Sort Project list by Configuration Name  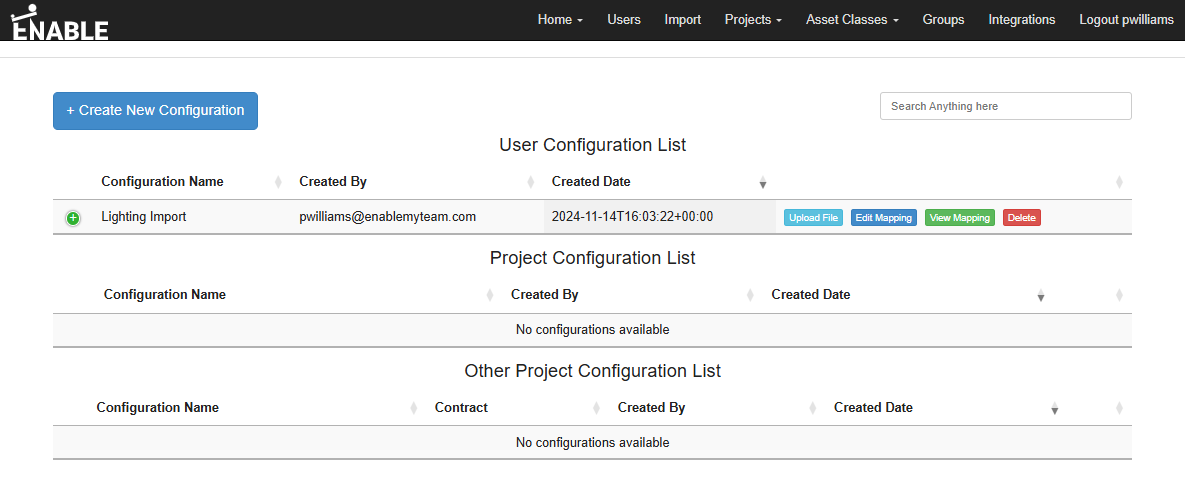[x=165, y=295]
